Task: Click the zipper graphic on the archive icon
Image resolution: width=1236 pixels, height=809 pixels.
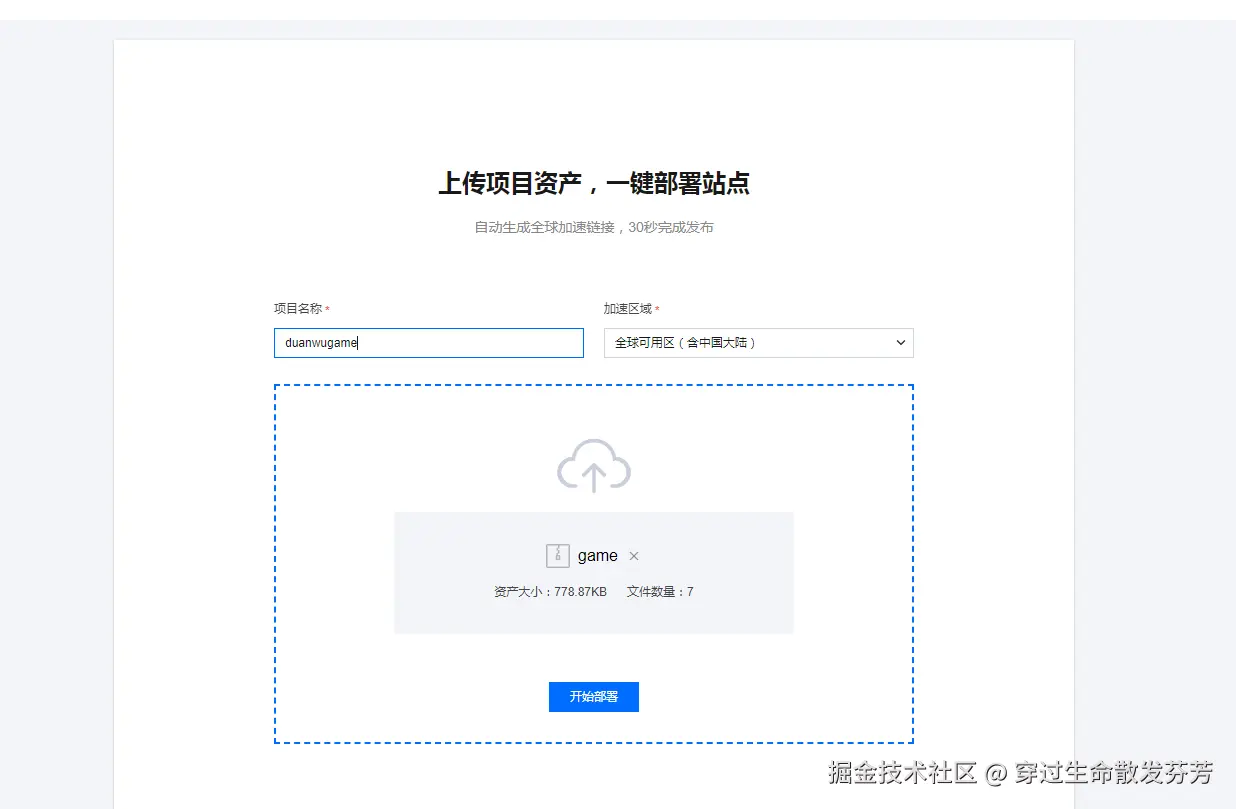Action: point(559,555)
